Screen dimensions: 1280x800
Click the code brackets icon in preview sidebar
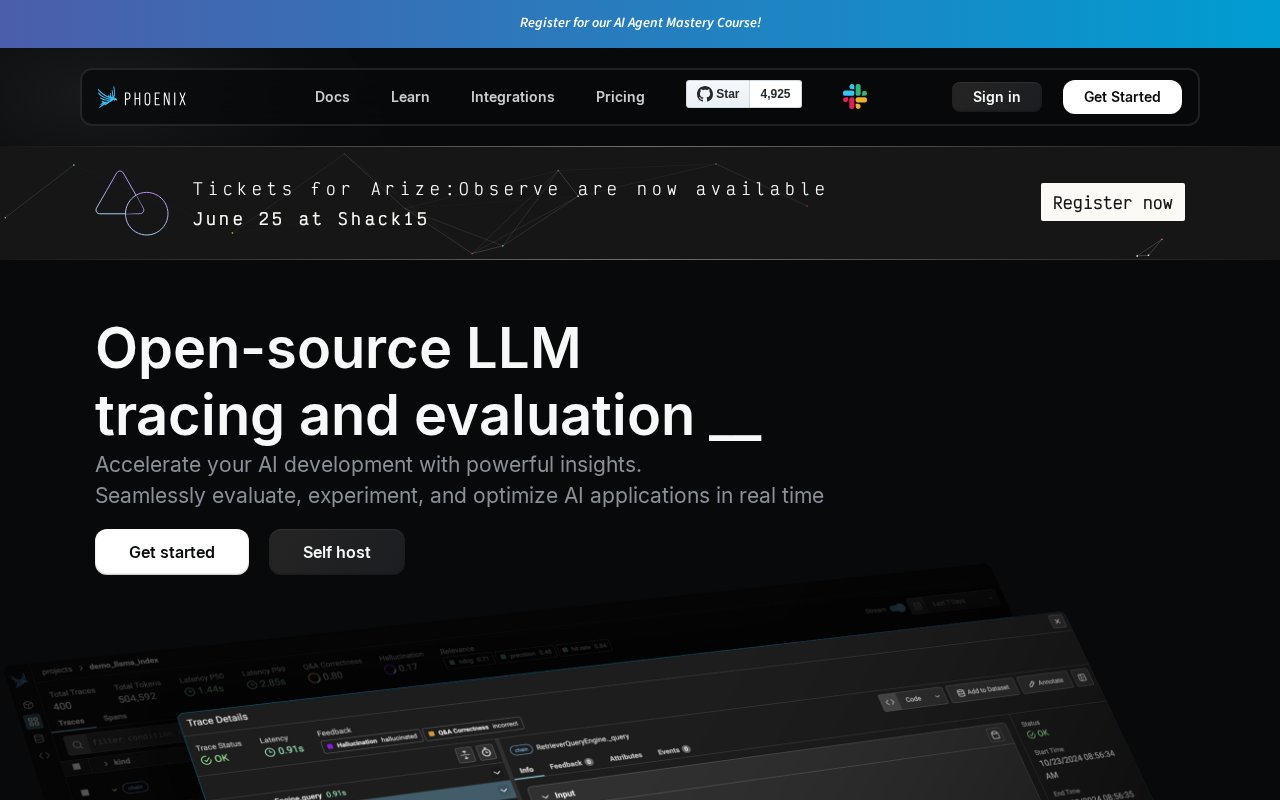point(44,755)
